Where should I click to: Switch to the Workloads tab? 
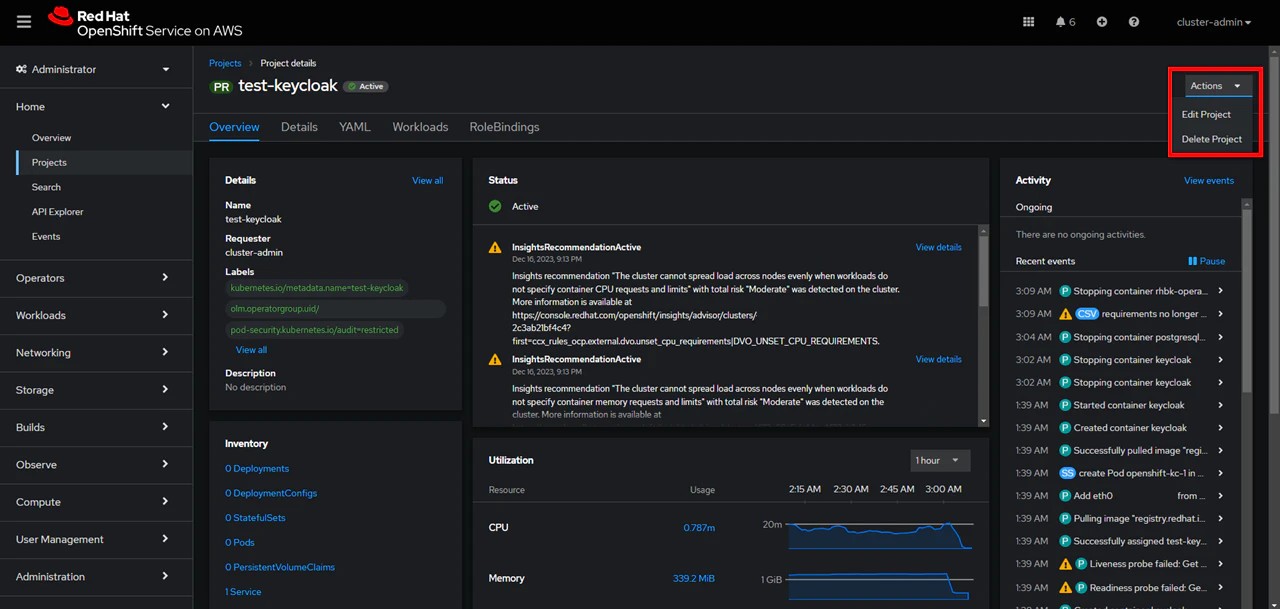click(420, 127)
